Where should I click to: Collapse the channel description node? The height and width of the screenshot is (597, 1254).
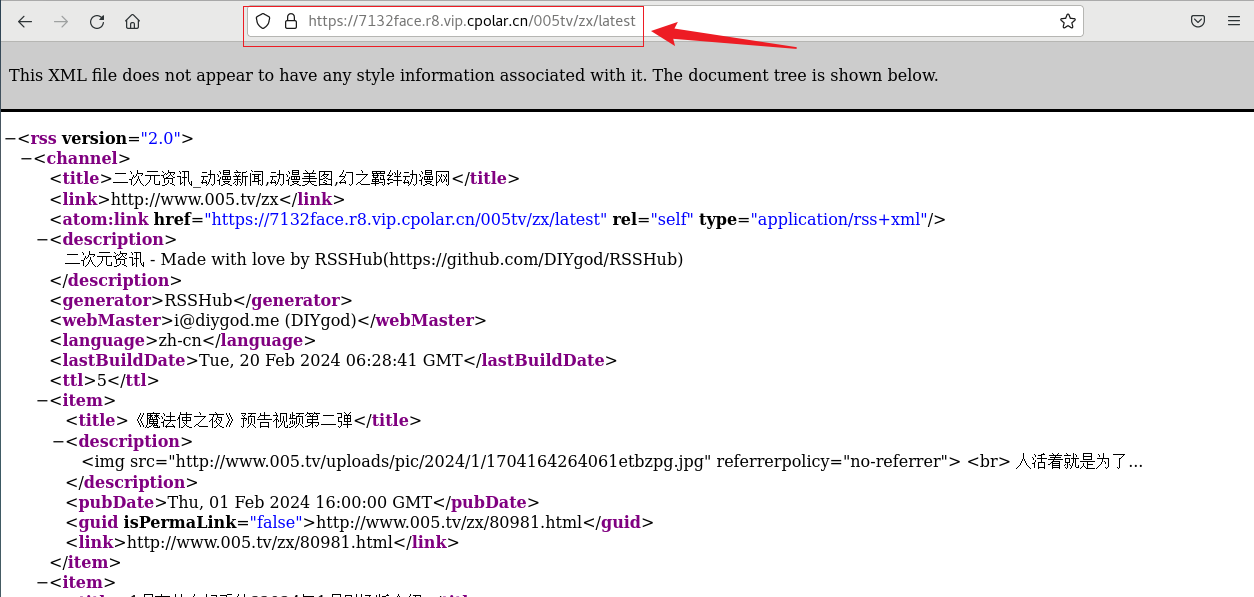tap(41, 239)
